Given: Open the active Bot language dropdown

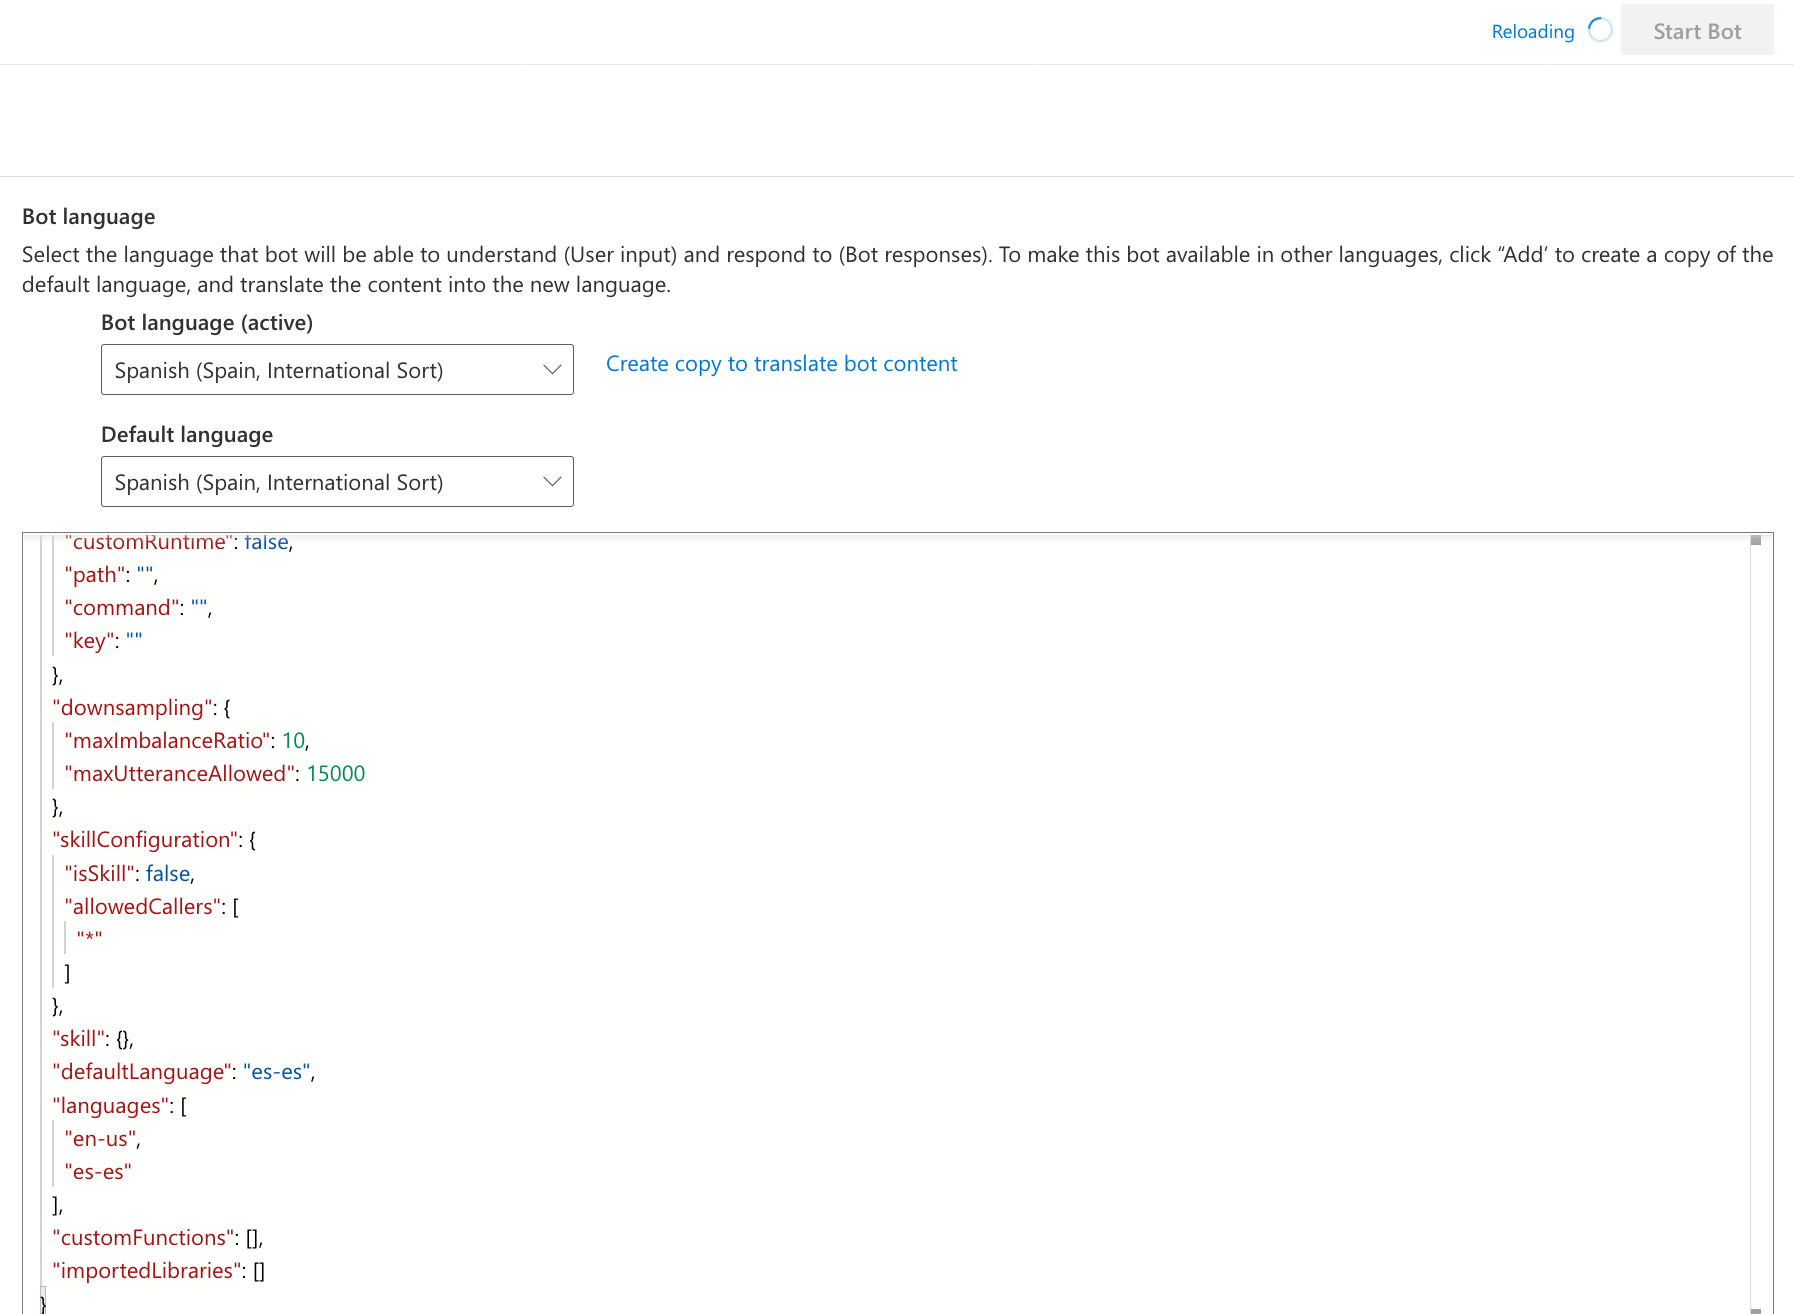Looking at the screenshot, I should pyautogui.click(x=336, y=369).
